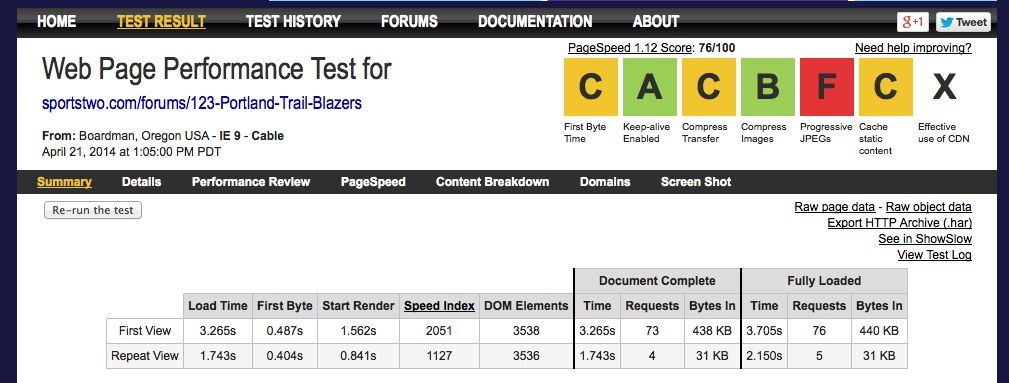
Task: Click First View fully loaded requests 76
Action: (819, 331)
